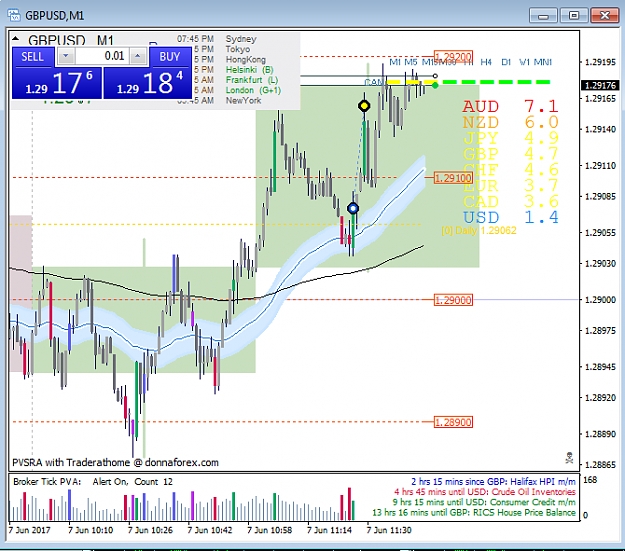
Task: Click the London (G+1) session clock row
Action: [x=238, y=91]
